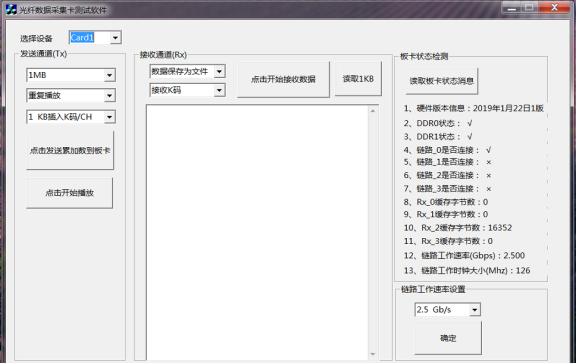This screenshot has width=576, height=363.
Task: Select the Rx_3缓存字节数 status line
Action: click(x=448, y=241)
